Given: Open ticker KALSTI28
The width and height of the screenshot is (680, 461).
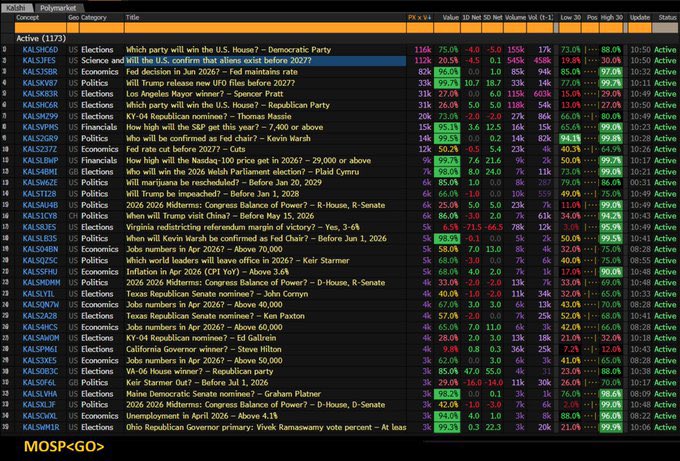Looking at the screenshot, I should [x=39, y=194].
